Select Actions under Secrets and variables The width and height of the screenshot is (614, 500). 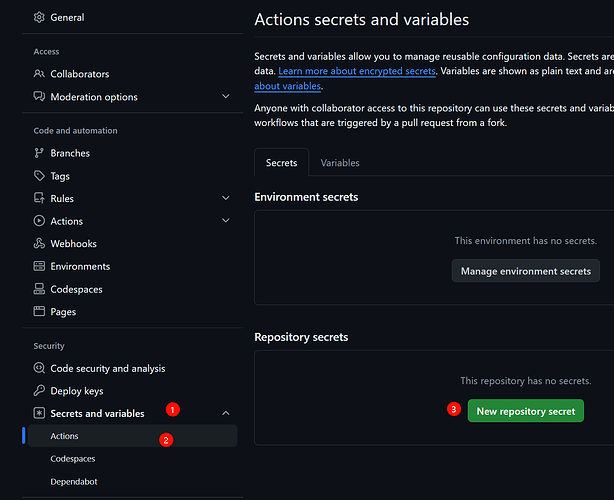point(132,436)
